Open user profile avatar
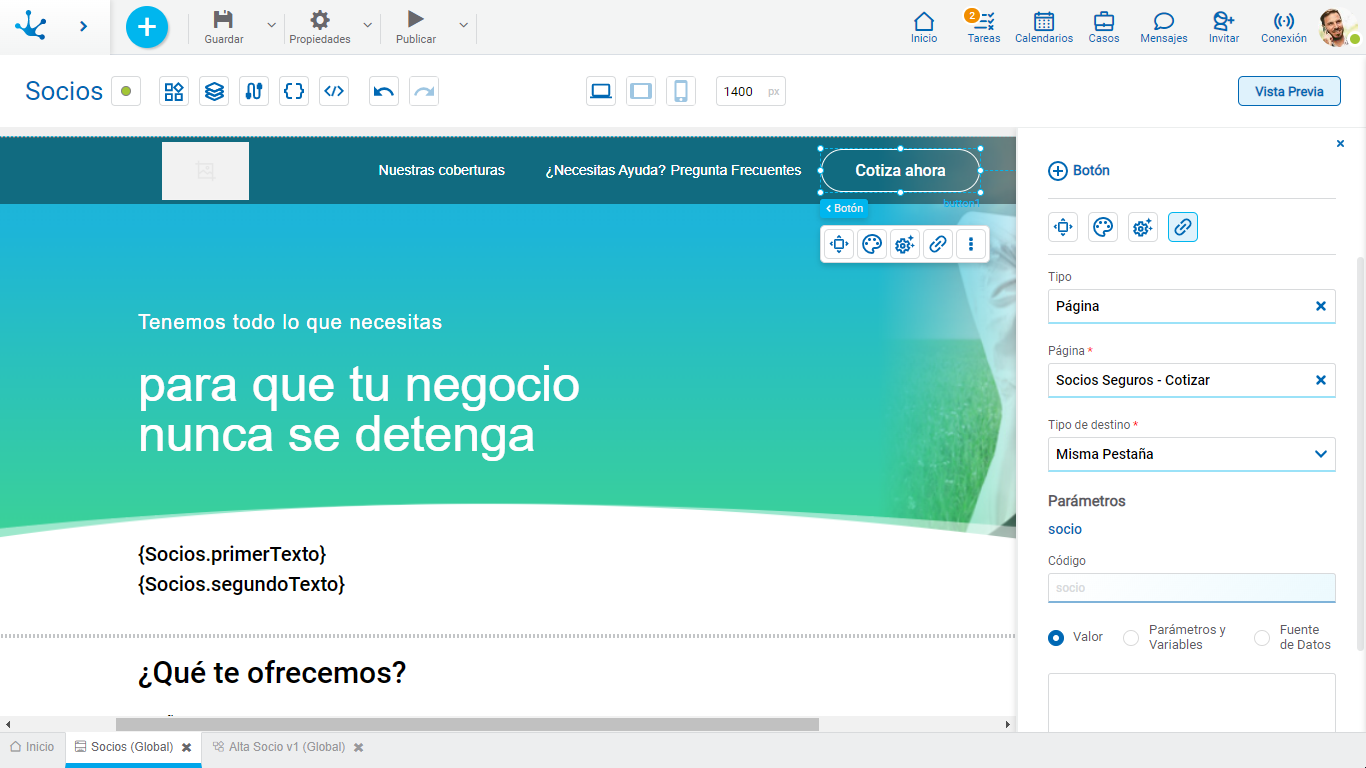Screen dimensions: 1366x768 pyautogui.click(x=1337, y=27)
